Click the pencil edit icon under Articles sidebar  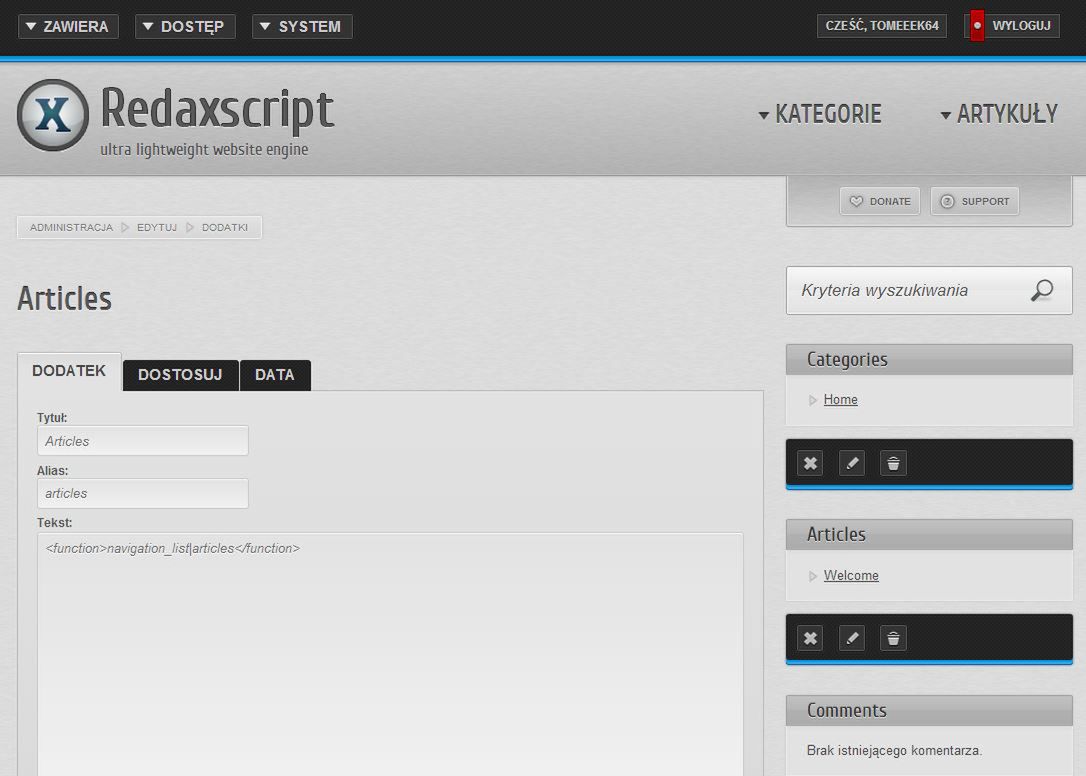(x=852, y=638)
